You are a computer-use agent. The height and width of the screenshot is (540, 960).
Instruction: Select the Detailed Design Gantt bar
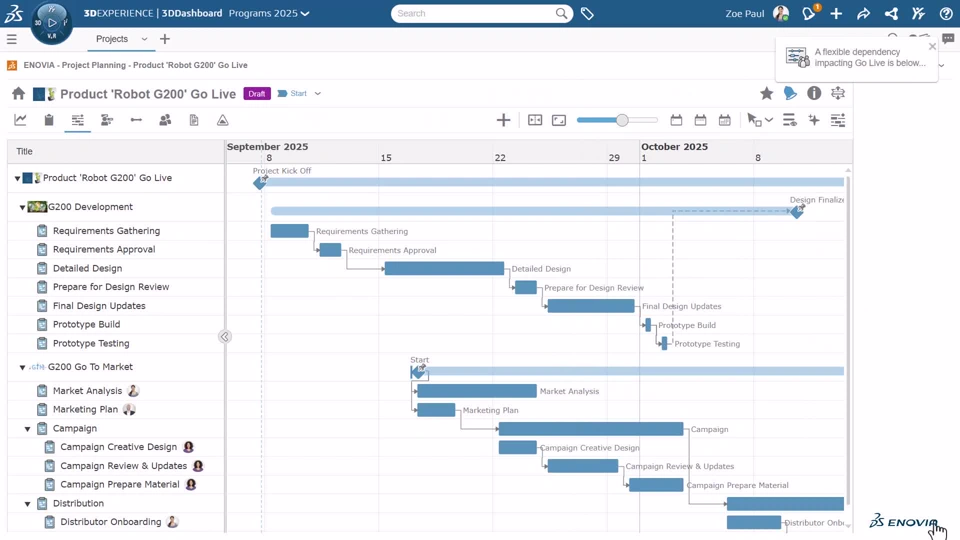coord(444,268)
